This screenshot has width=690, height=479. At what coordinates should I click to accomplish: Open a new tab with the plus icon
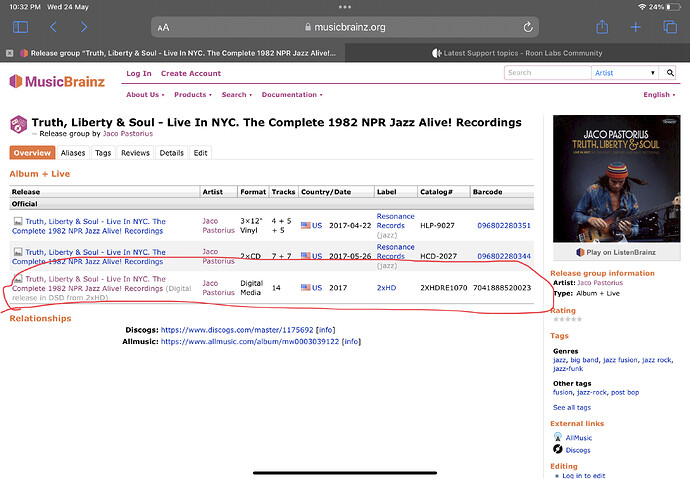point(635,27)
